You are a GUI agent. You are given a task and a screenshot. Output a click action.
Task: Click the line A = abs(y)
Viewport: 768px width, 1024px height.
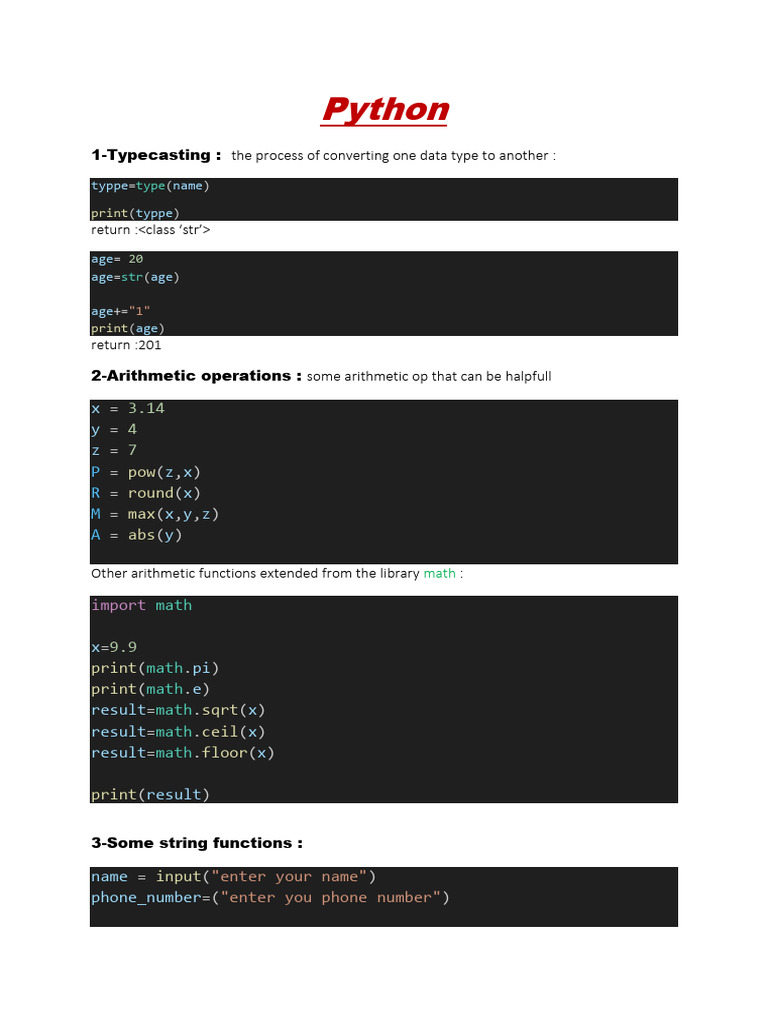click(137, 535)
